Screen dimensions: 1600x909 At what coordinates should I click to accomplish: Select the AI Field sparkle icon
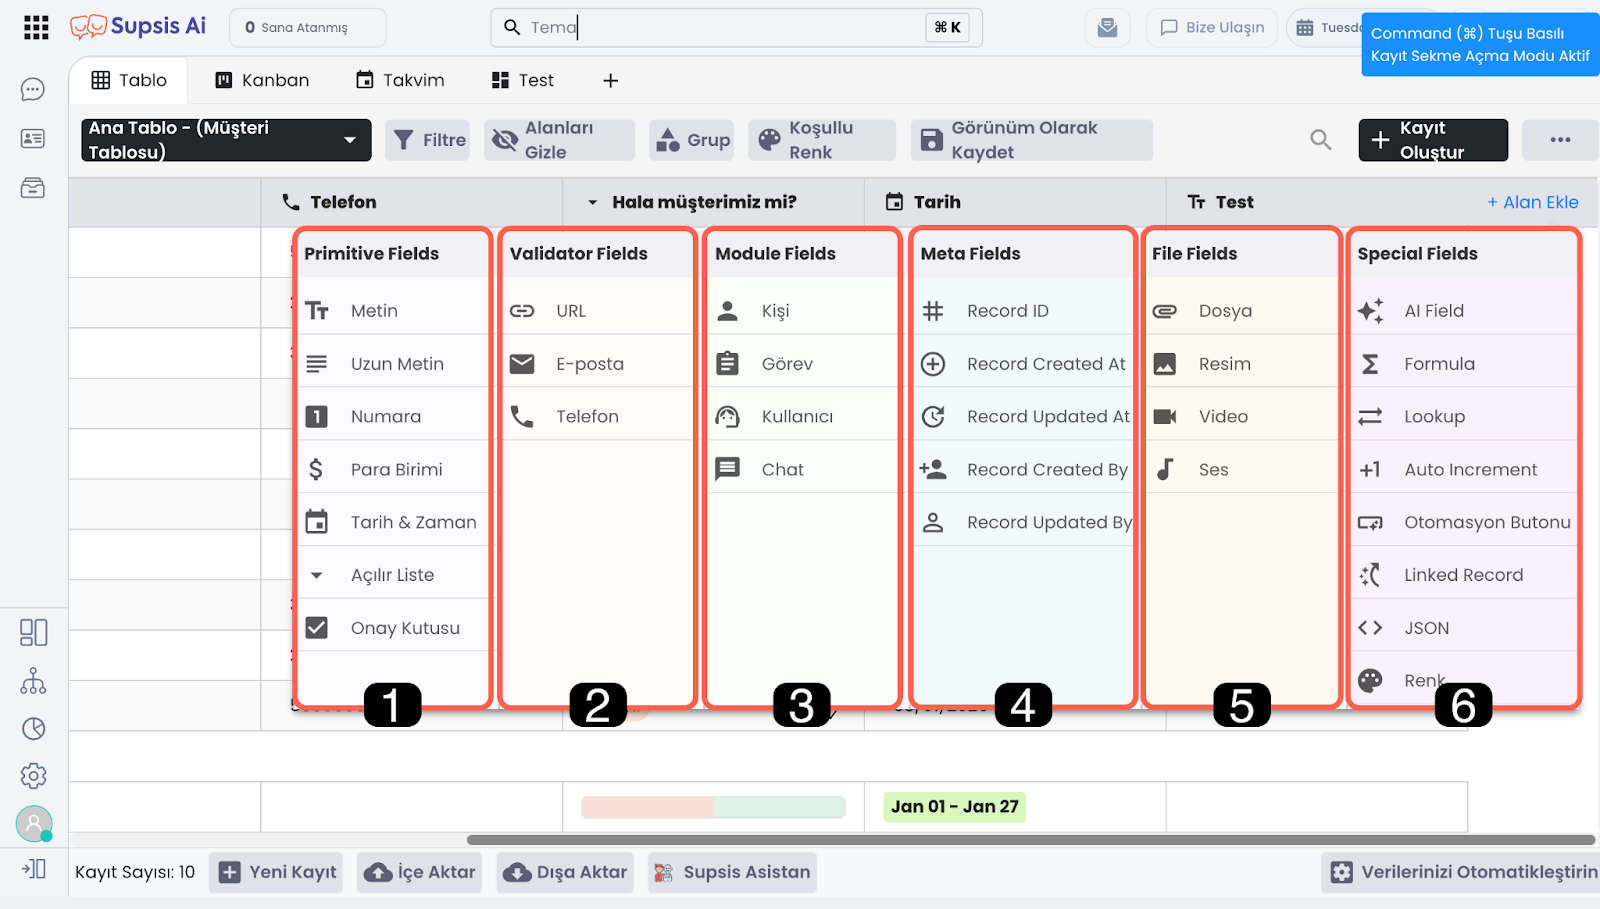click(1371, 311)
